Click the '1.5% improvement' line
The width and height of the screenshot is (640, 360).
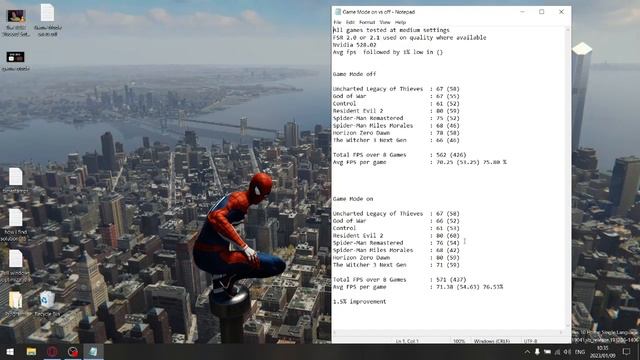click(x=359, y=302)
